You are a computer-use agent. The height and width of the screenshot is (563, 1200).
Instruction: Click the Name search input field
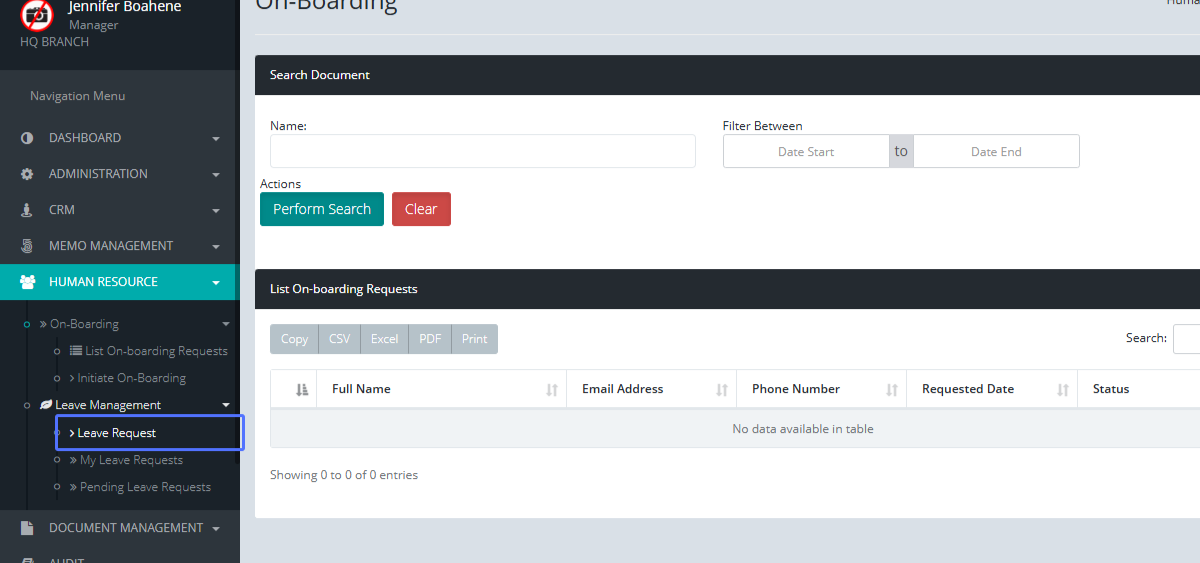[x=482, y=151]
